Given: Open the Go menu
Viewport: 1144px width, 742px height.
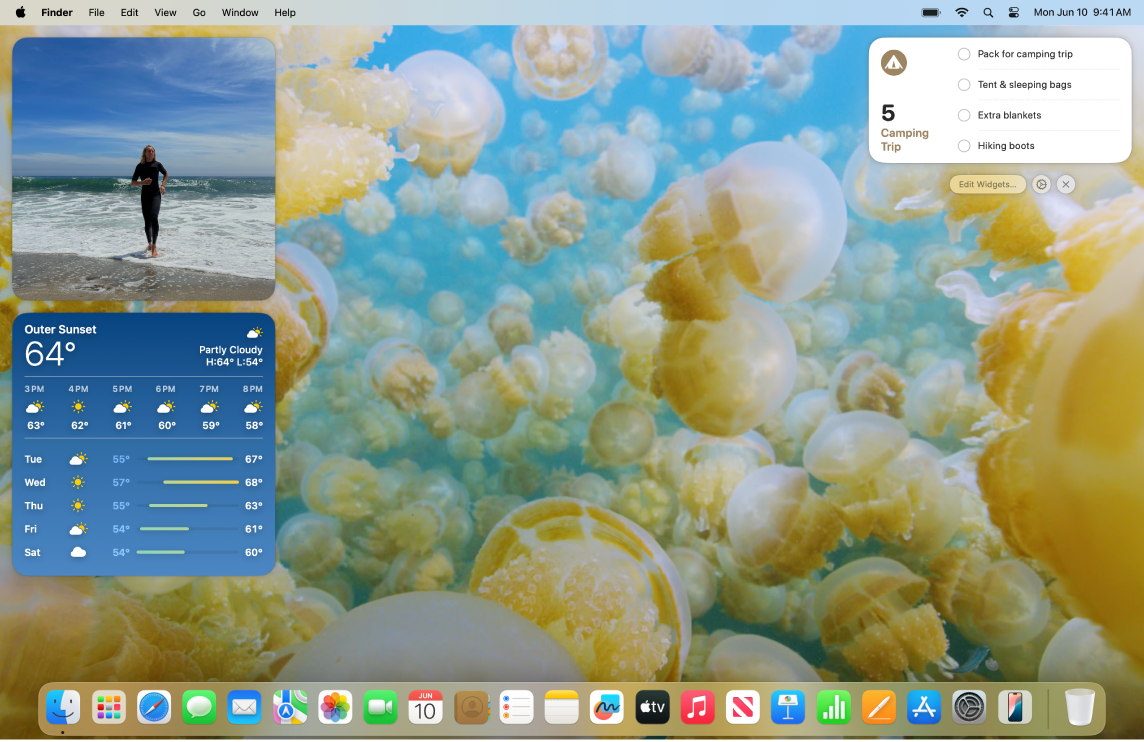Looking at the screenshot, I should tap(198, 12).
